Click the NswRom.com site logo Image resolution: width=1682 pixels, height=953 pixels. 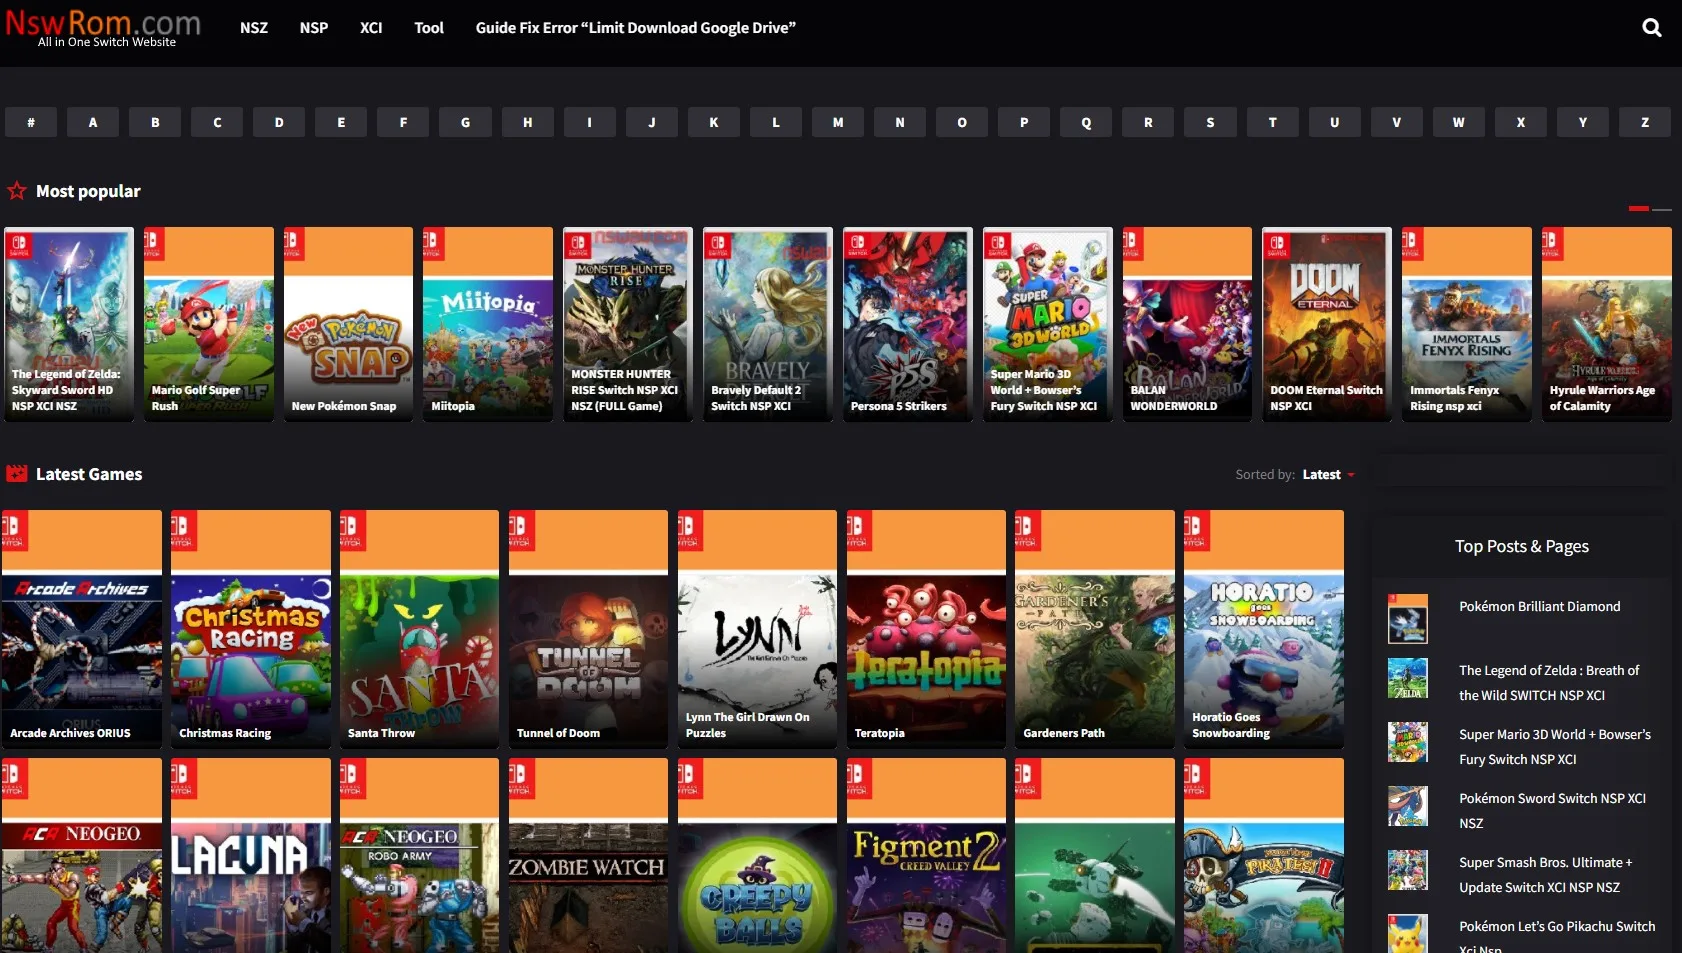pyautogui.click(x=103, y=27)
